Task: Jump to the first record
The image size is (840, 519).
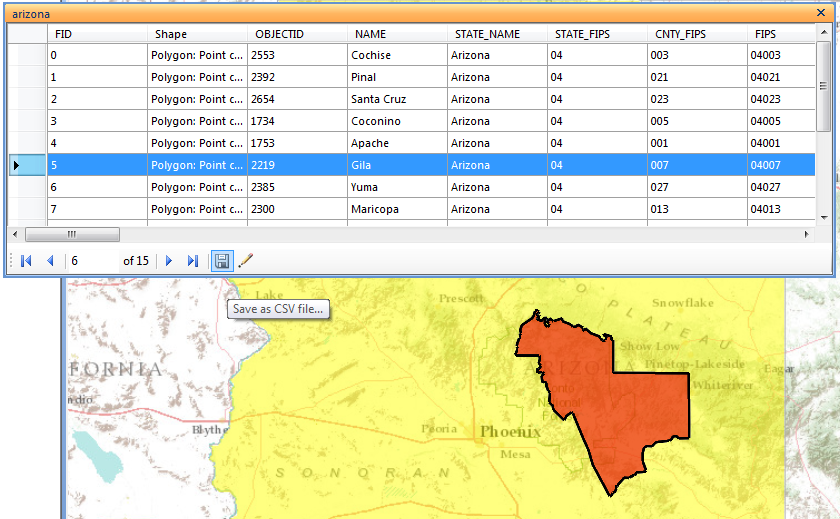Action: (26, 261)
